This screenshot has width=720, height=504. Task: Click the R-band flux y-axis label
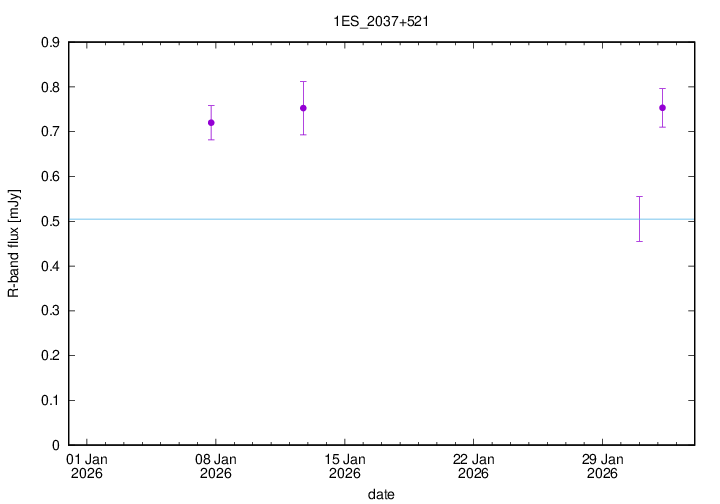(14, 243)
